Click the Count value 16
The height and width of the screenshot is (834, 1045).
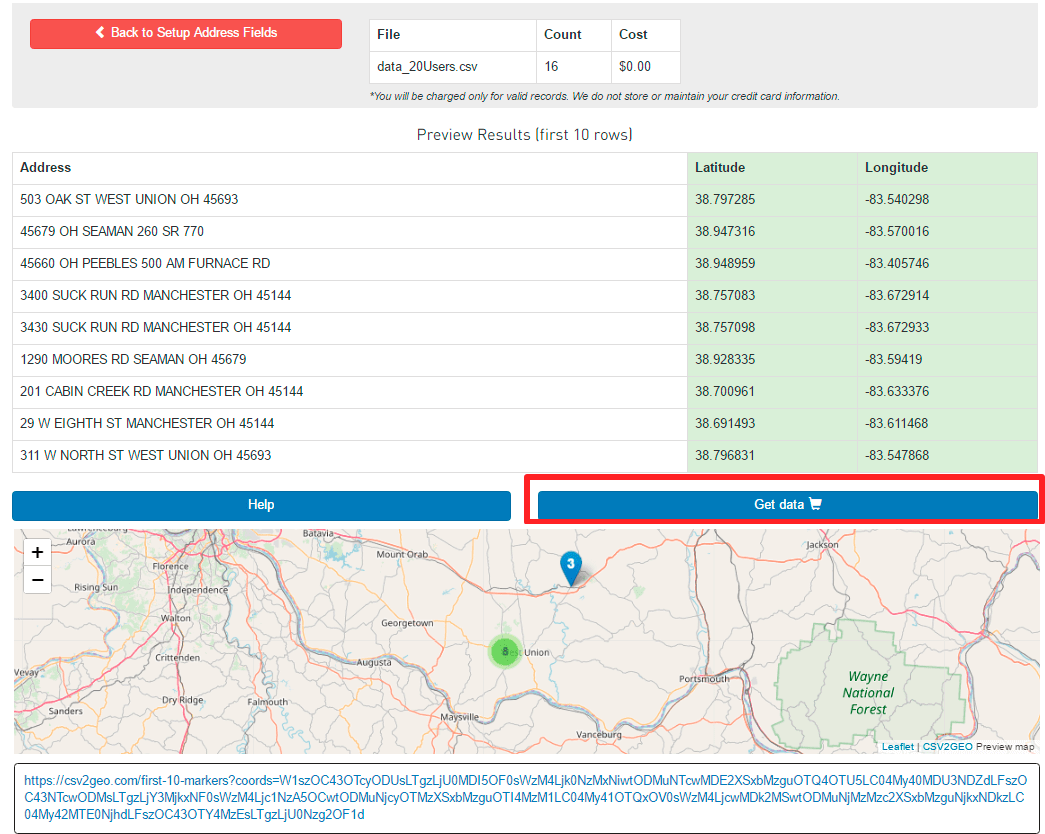574,67
